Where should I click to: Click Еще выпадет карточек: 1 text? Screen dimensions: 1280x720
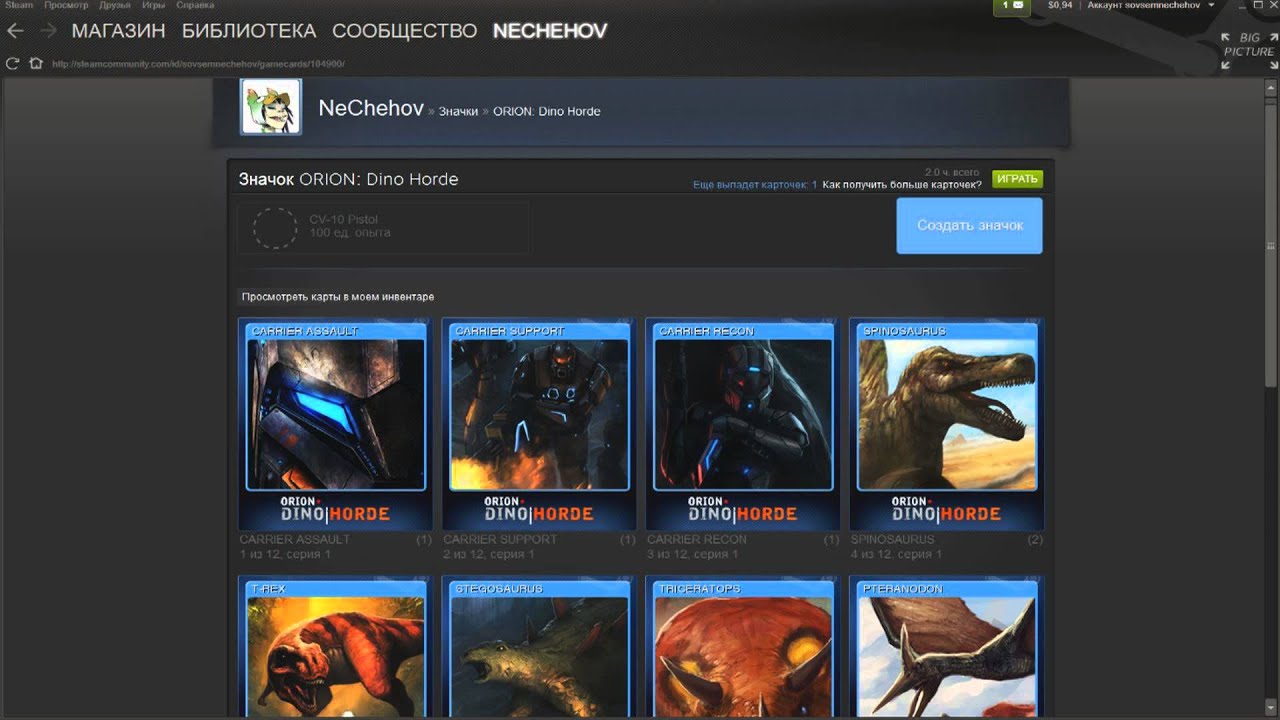click(755, 185)
